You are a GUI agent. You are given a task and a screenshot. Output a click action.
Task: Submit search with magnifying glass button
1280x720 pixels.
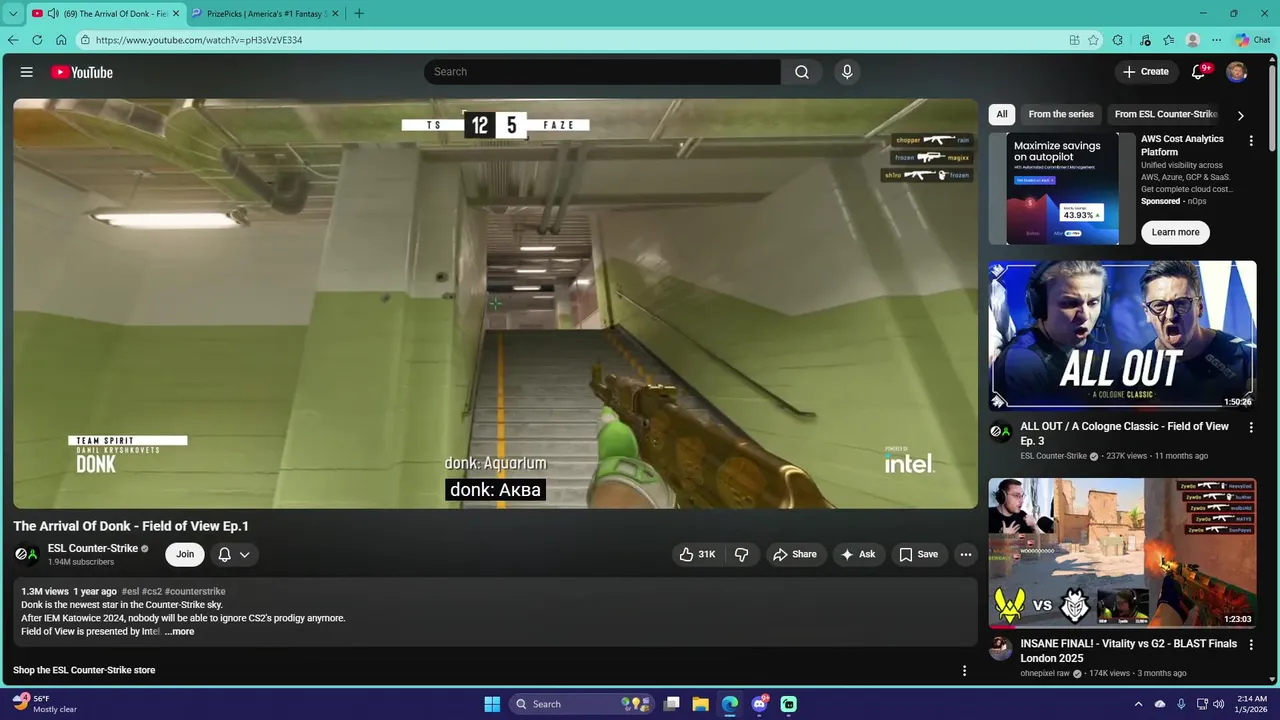(802, 72)
